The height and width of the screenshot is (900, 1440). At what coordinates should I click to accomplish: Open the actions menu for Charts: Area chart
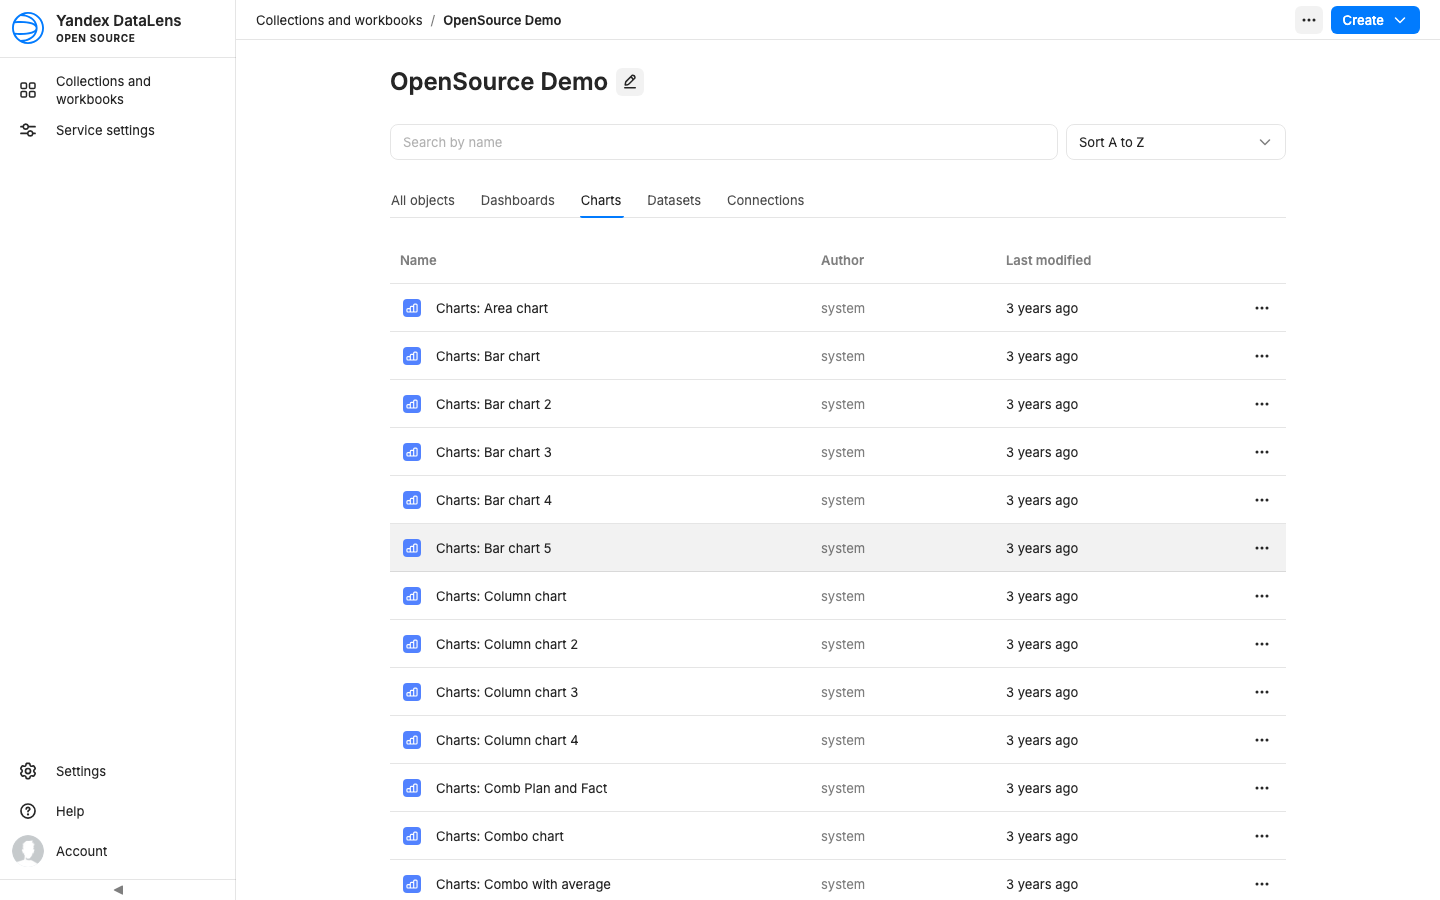click(1262, 308)
